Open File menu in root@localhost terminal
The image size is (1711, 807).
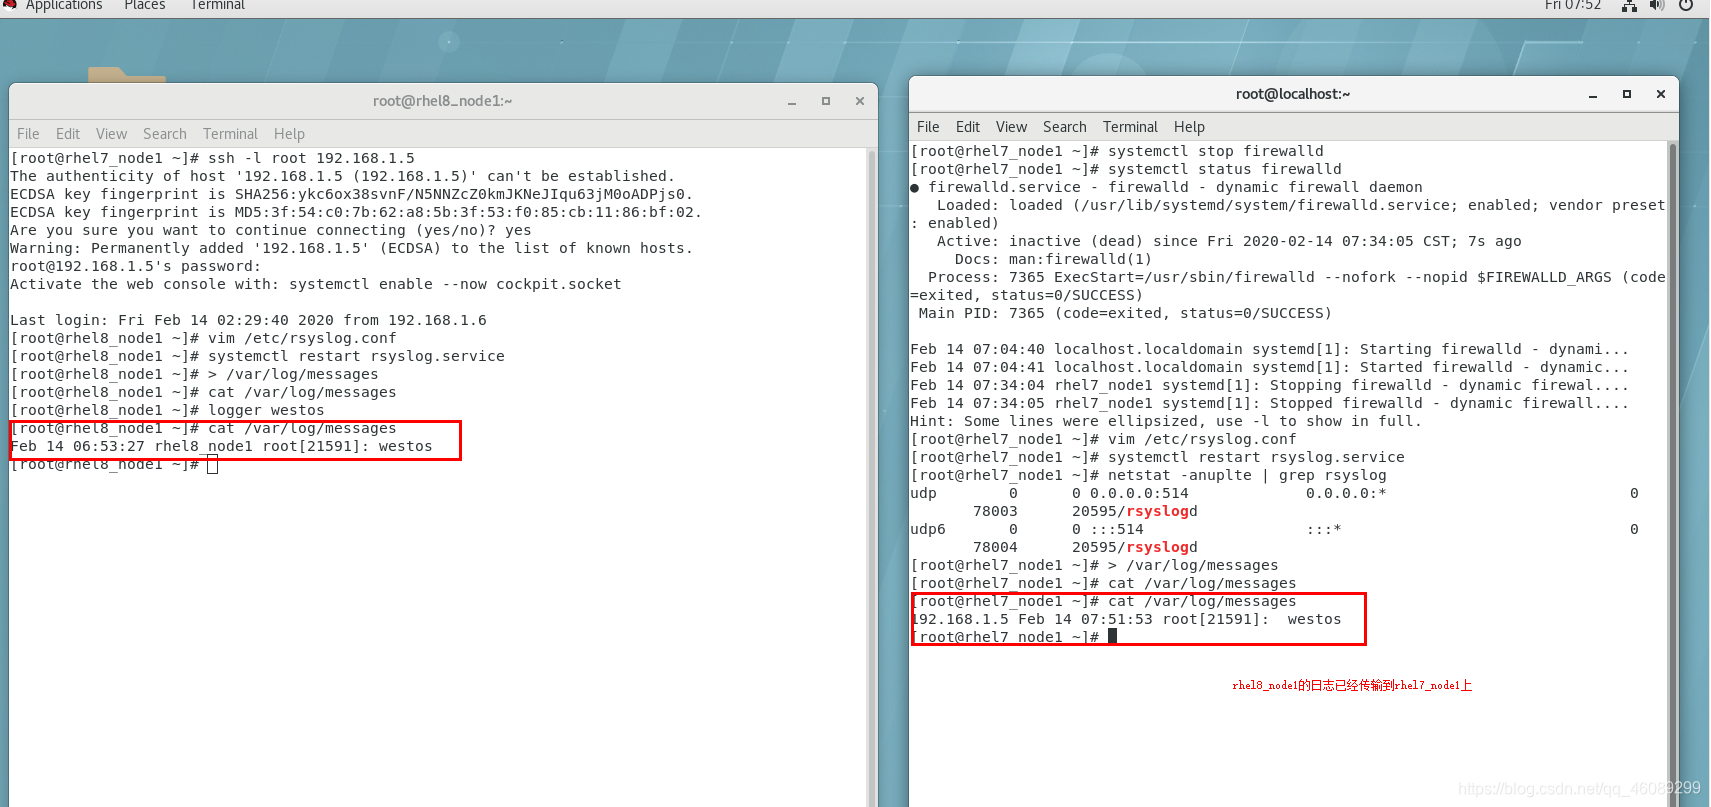pos(928,127)
